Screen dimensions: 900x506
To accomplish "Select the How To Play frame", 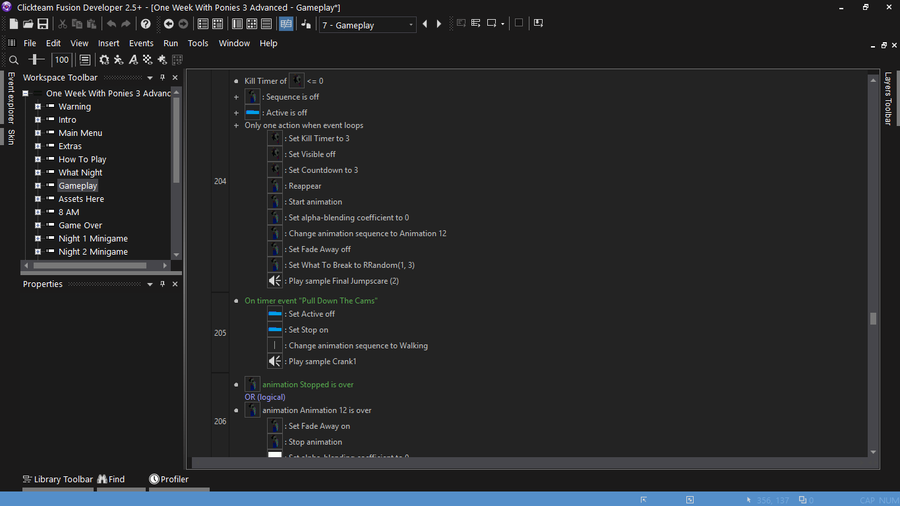I will [x=82, y=159].
